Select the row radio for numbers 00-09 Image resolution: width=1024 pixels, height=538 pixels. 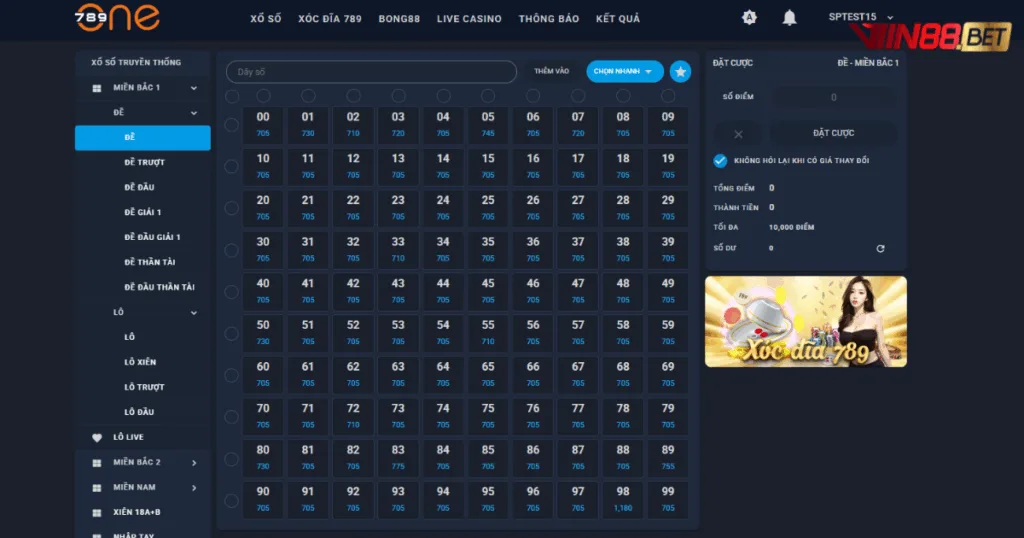pos(231,125)
